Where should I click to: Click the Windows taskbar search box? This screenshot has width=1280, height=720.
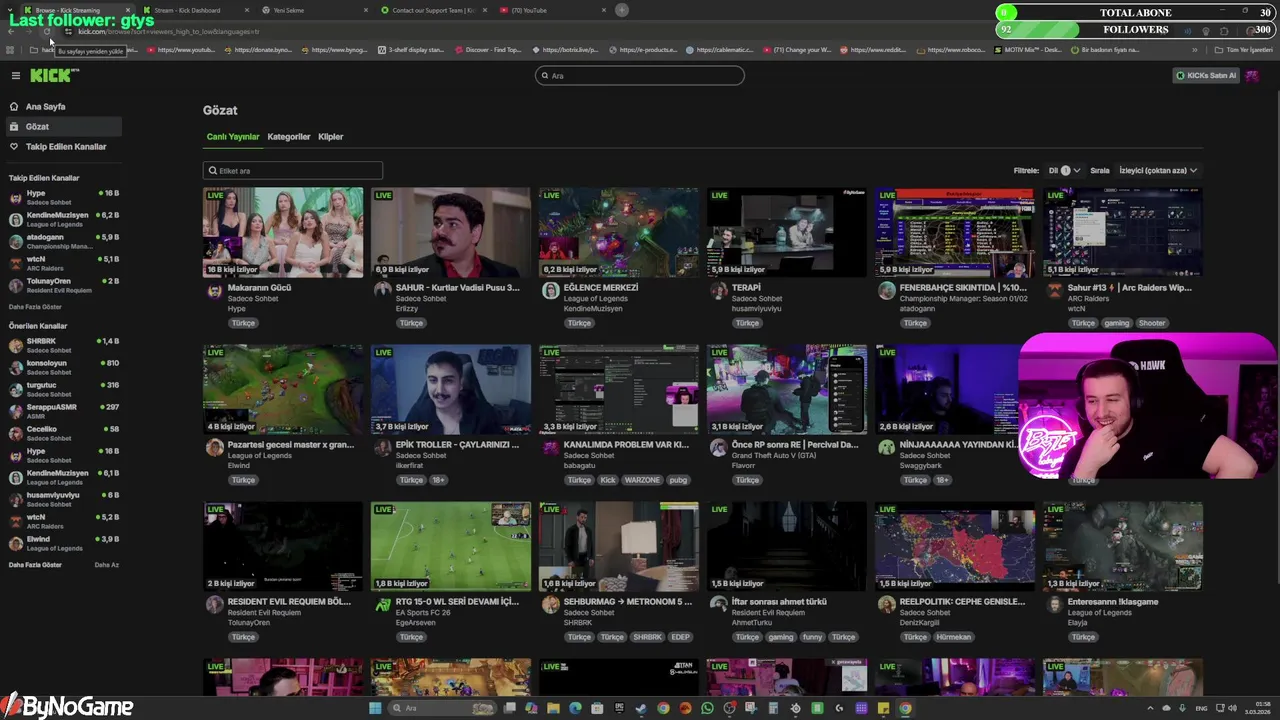click(x=442, y=708)
